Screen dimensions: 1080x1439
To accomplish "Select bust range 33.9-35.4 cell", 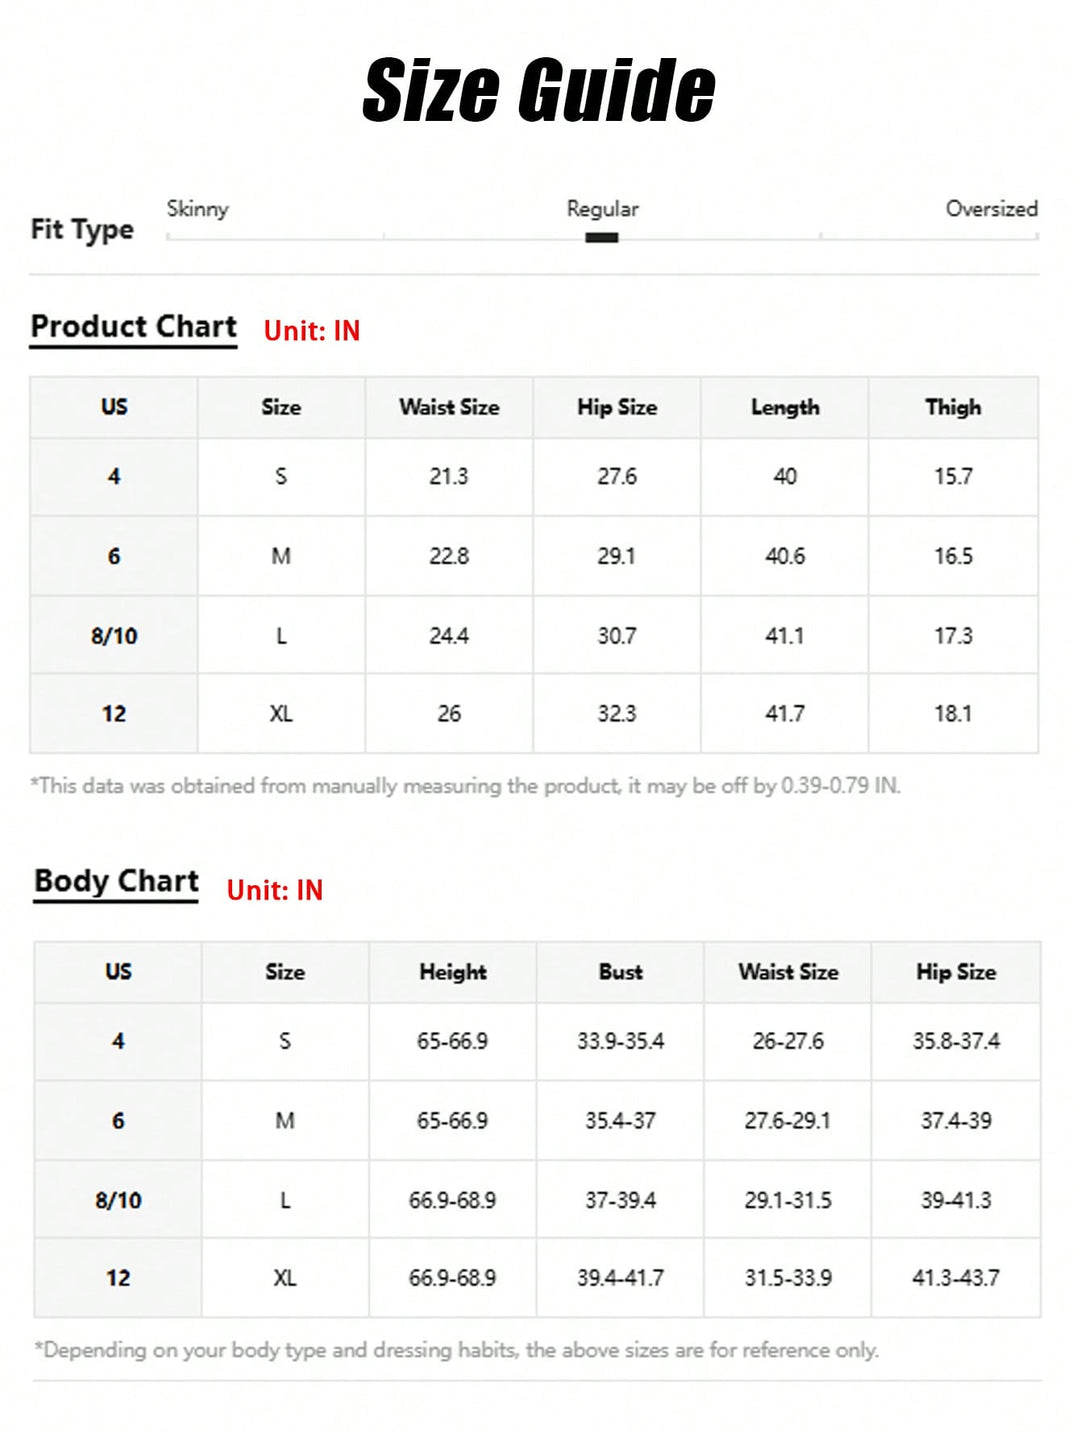I will pyautogui.click(x=620, y=1041).
